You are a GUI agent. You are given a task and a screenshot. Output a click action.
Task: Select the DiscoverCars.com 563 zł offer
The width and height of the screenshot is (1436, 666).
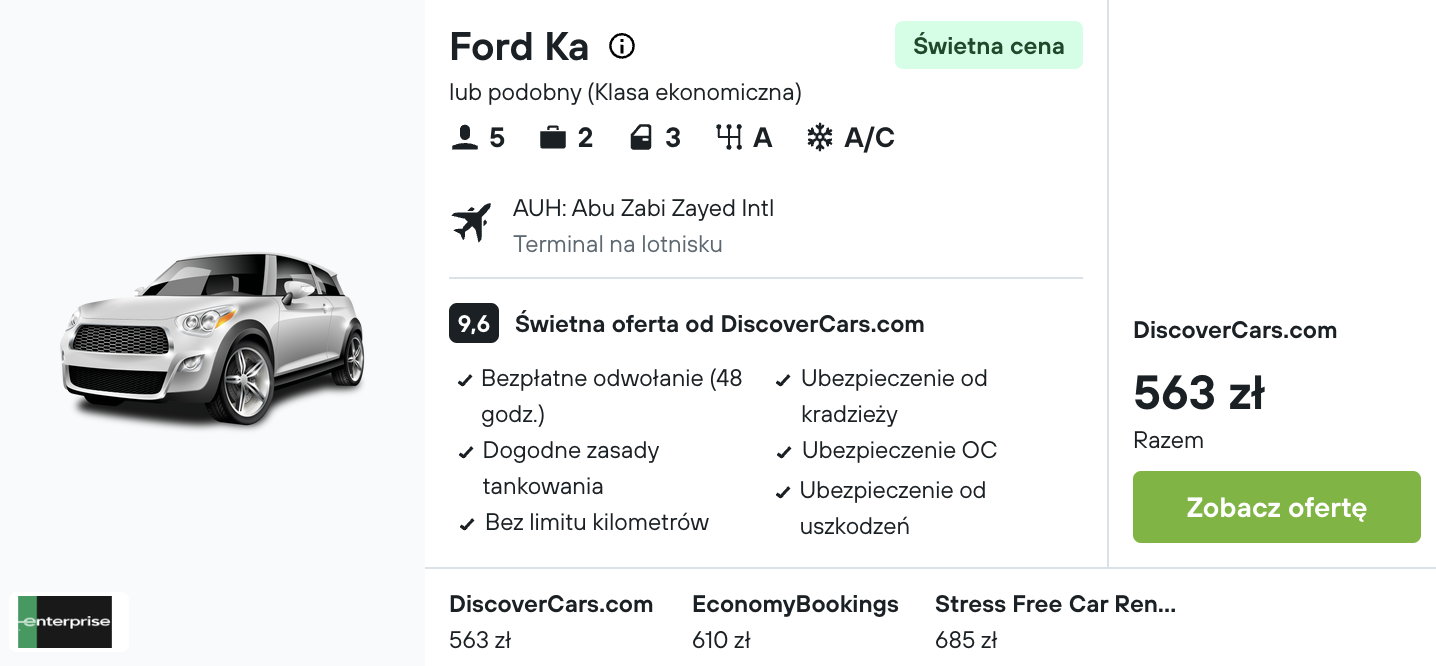coord(551,621)
